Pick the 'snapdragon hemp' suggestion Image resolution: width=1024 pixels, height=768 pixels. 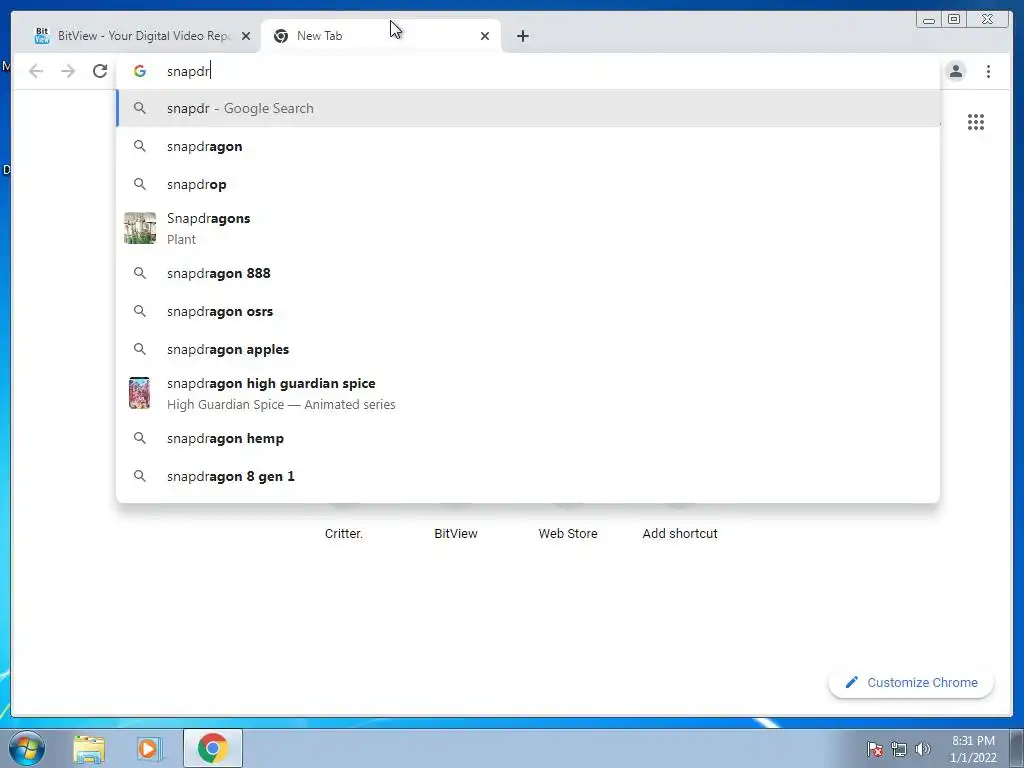[x=528, y=438]
